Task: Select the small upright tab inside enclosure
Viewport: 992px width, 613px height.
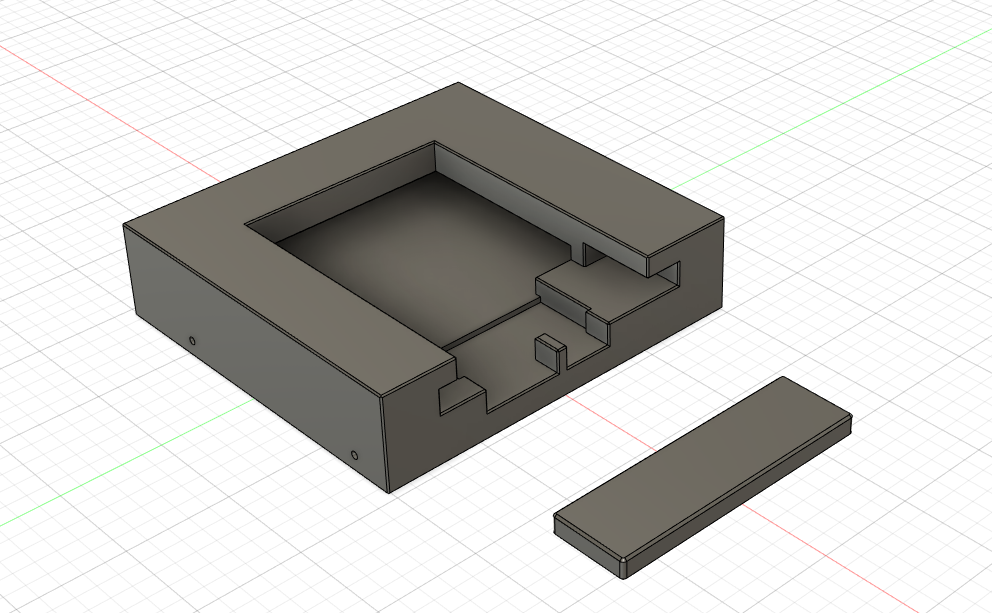Action: (x=550, y=352)
